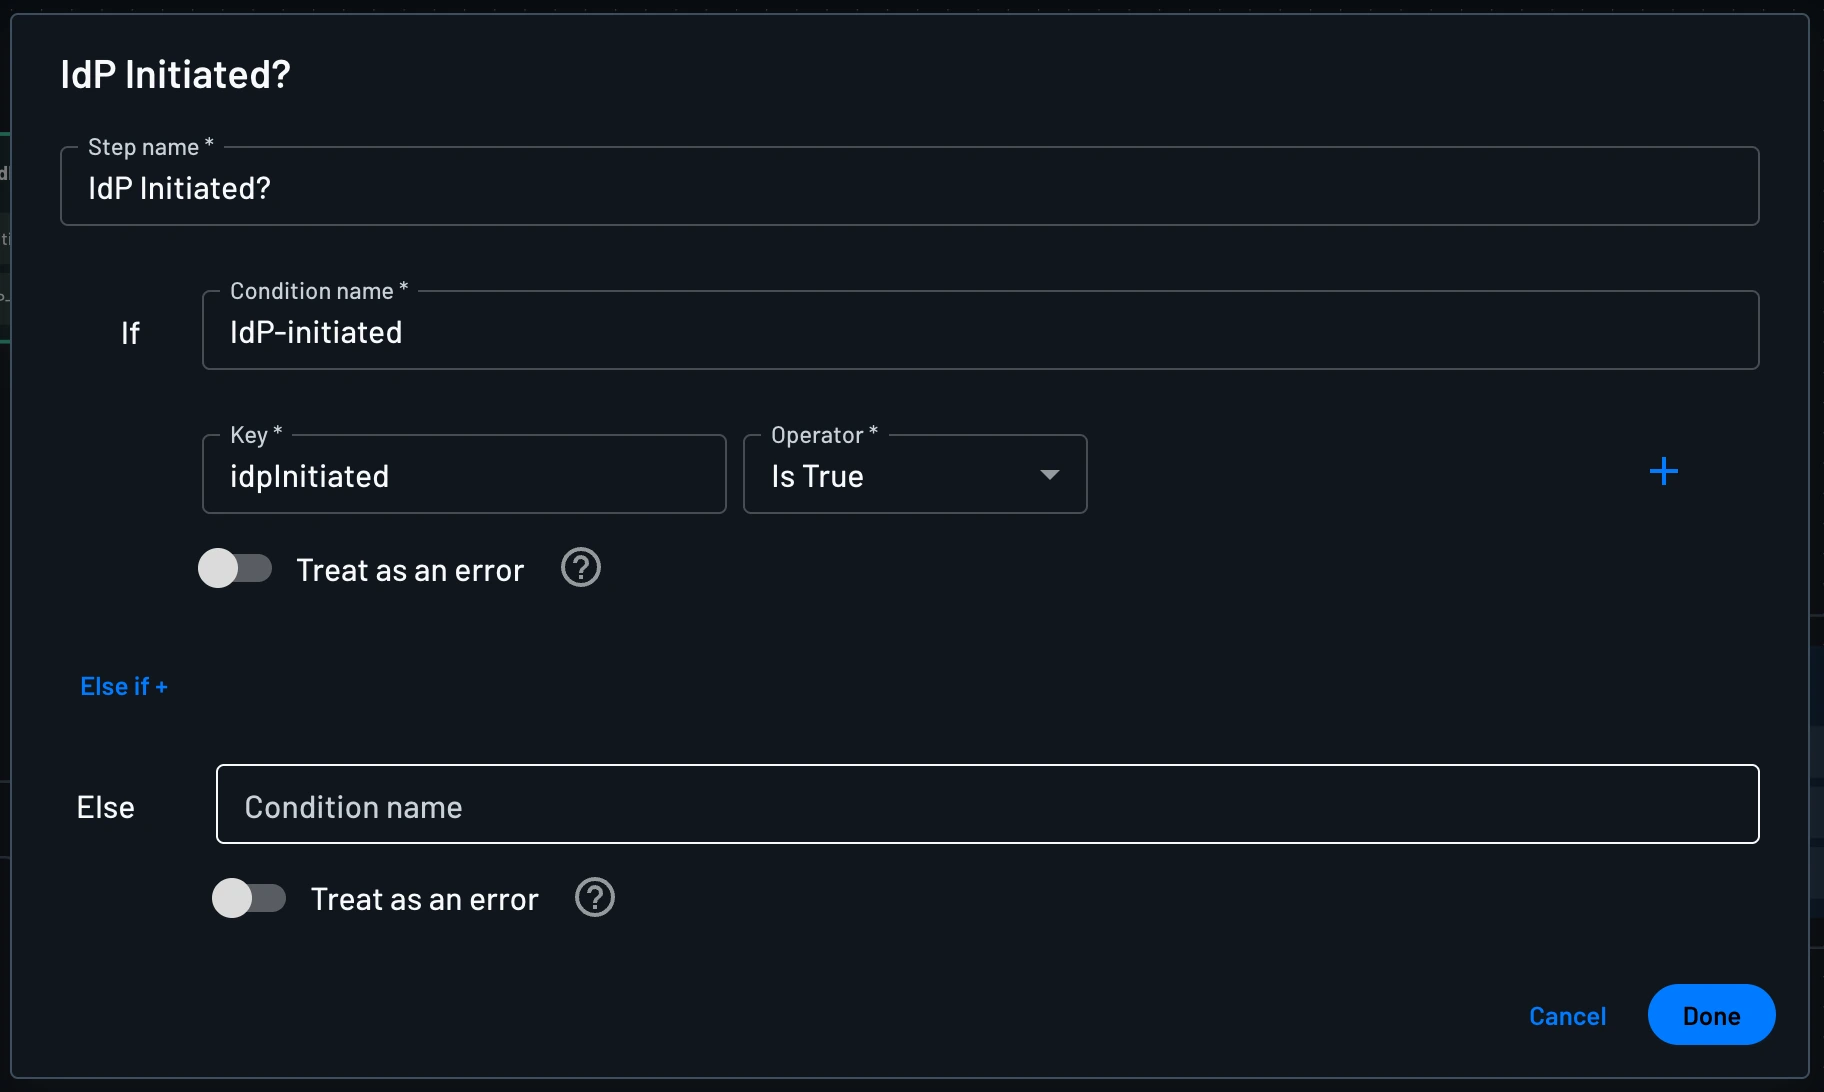
Task: Click the Key field containing "idpInitiated"
Action: (463, 476)
